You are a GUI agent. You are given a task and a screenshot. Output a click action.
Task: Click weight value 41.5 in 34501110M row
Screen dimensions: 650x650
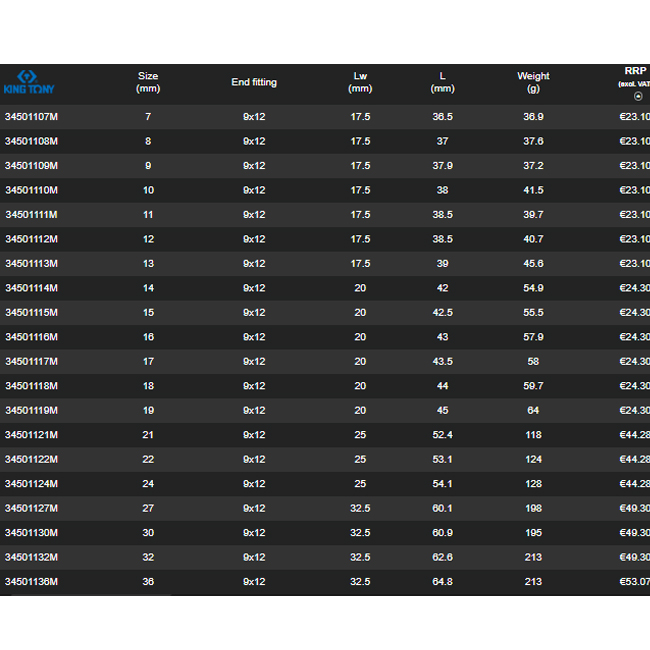[x=533, y=190]
